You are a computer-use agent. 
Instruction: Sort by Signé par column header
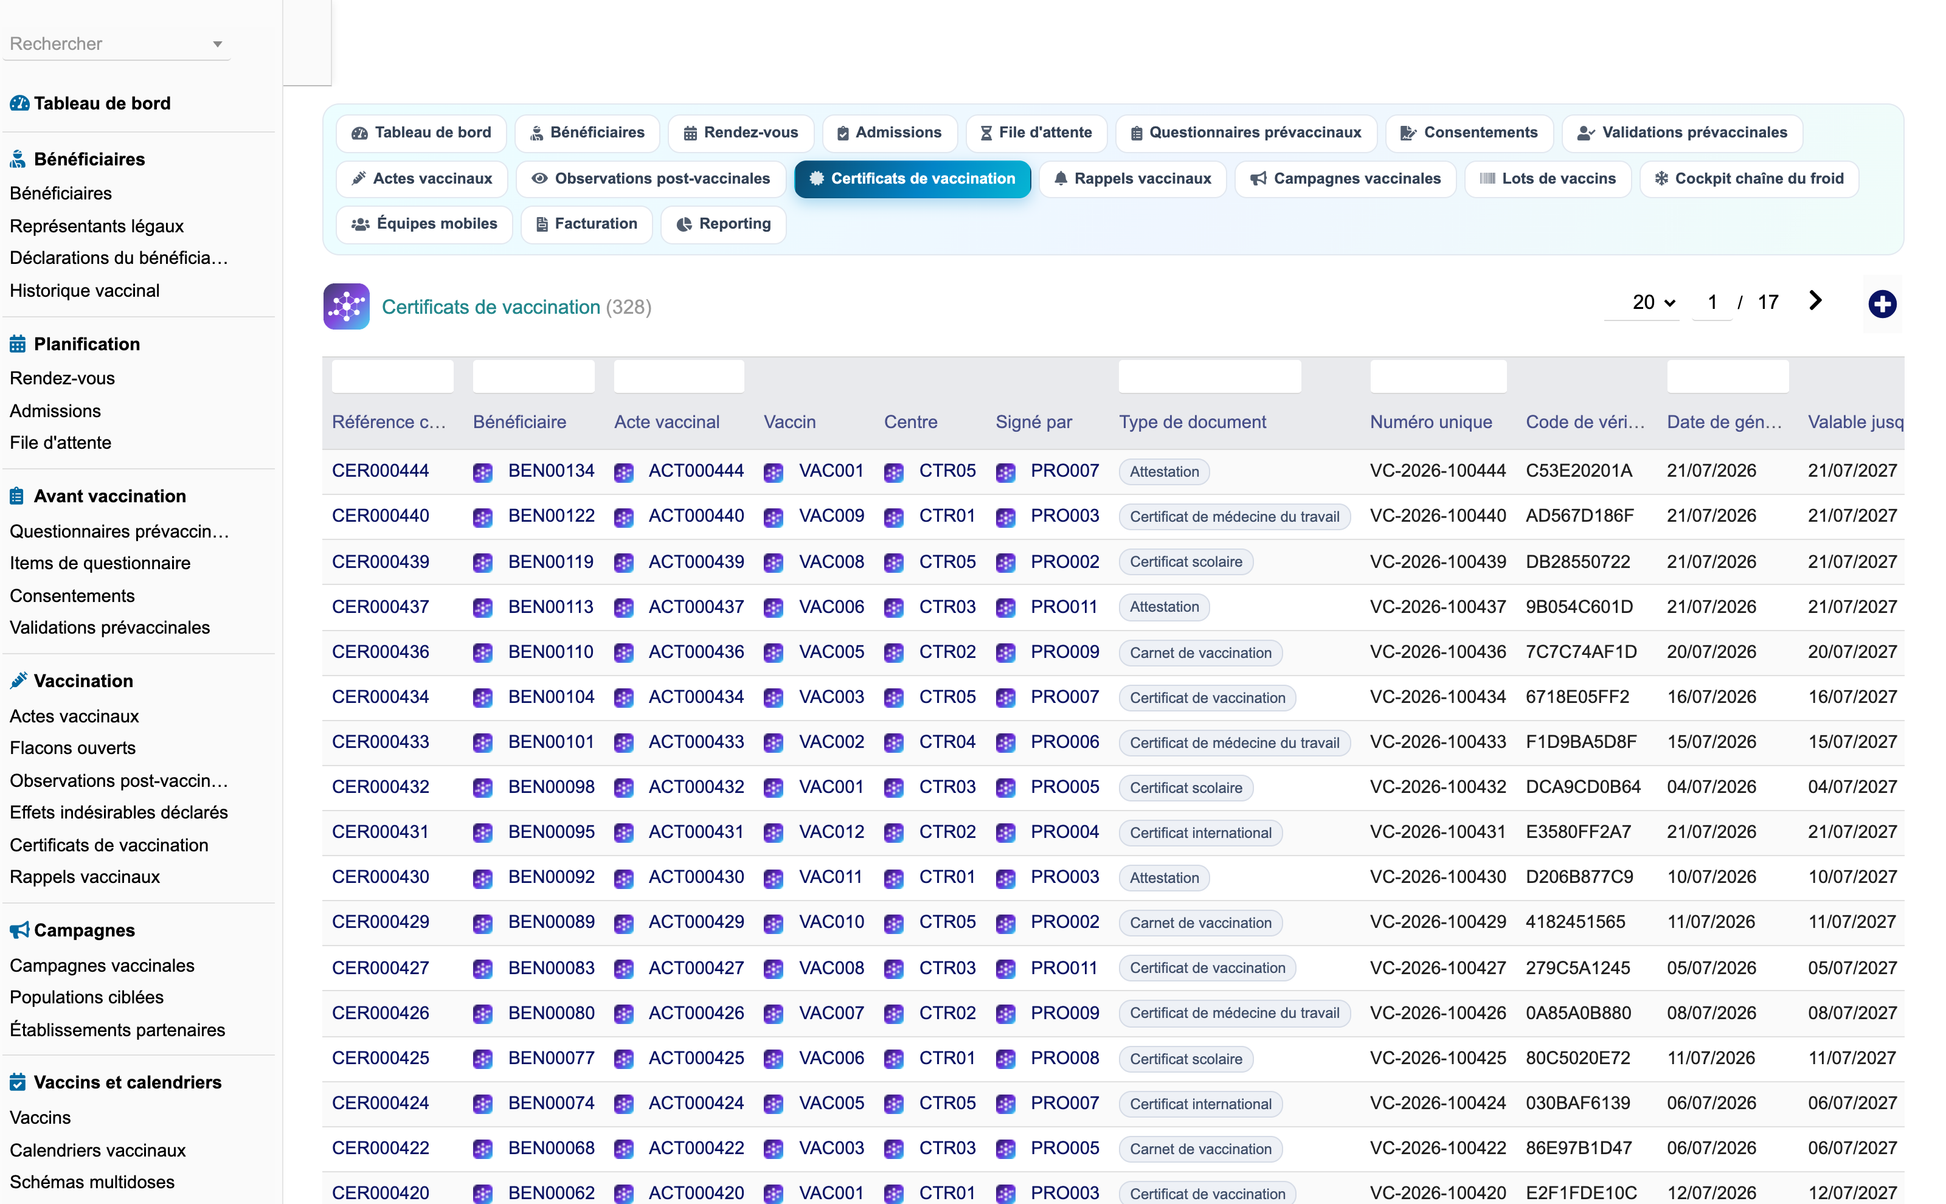click(1034, 422)
